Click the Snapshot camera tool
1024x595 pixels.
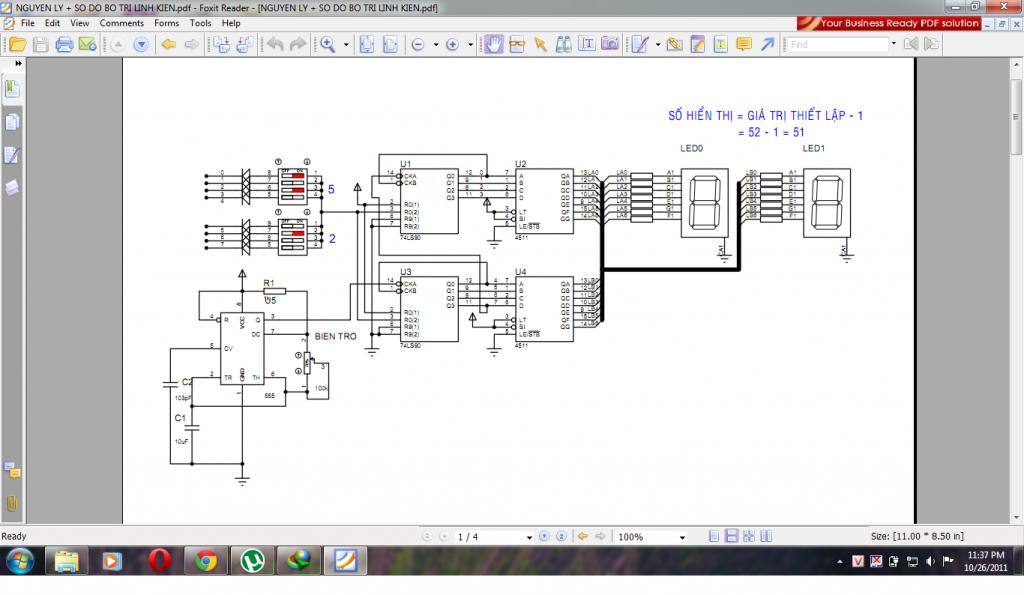coord(610,44)
